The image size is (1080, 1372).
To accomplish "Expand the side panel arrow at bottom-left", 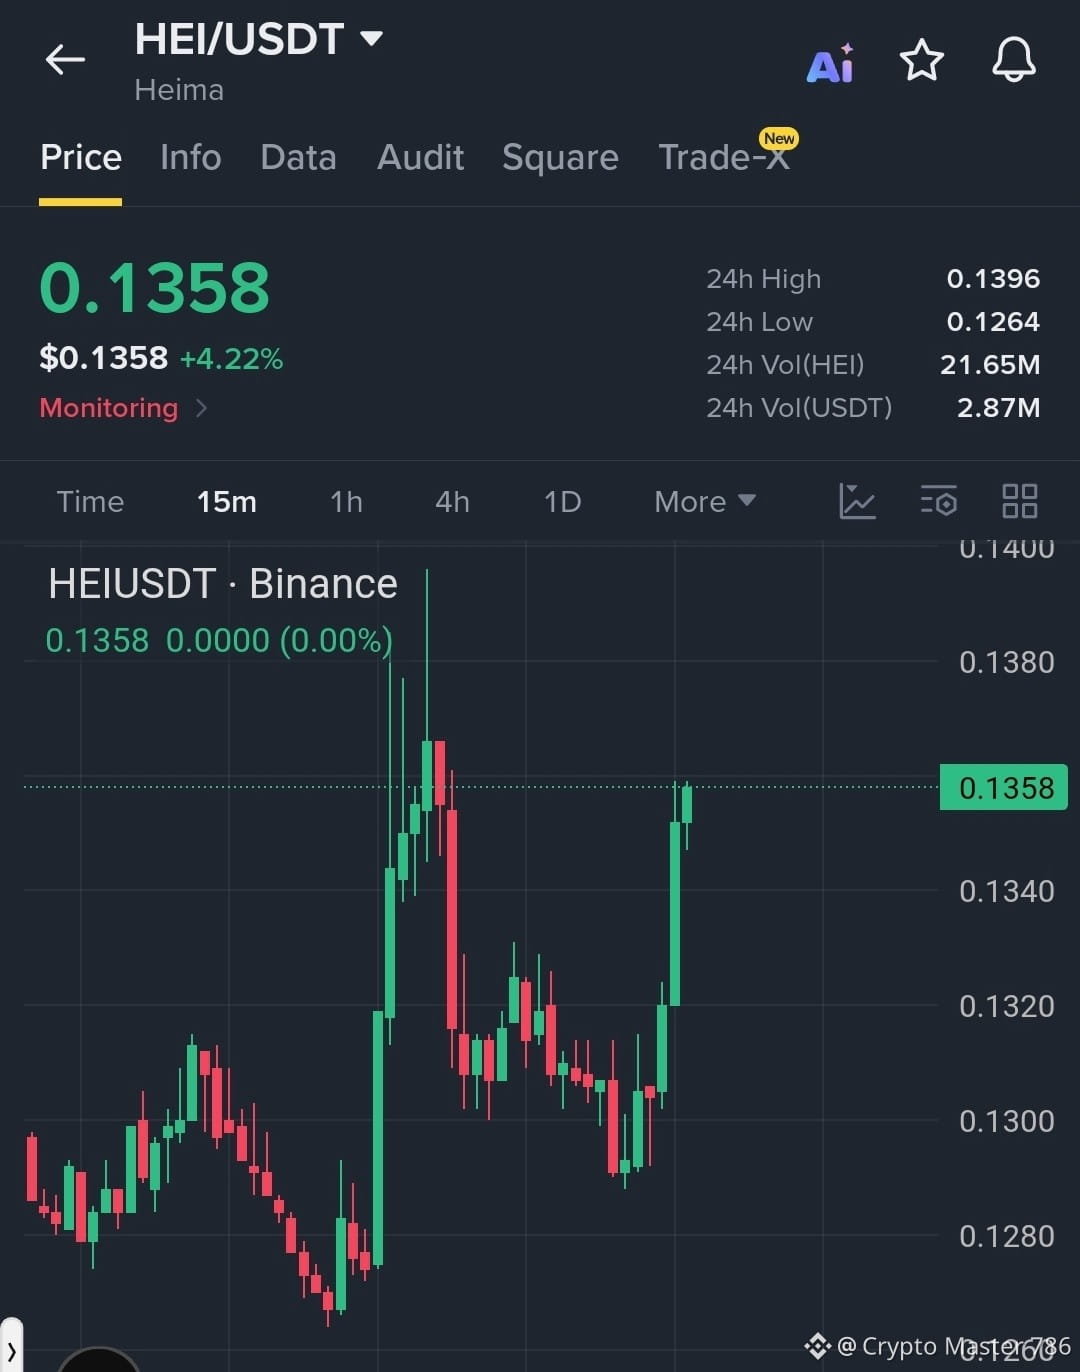I will 11,1350.
